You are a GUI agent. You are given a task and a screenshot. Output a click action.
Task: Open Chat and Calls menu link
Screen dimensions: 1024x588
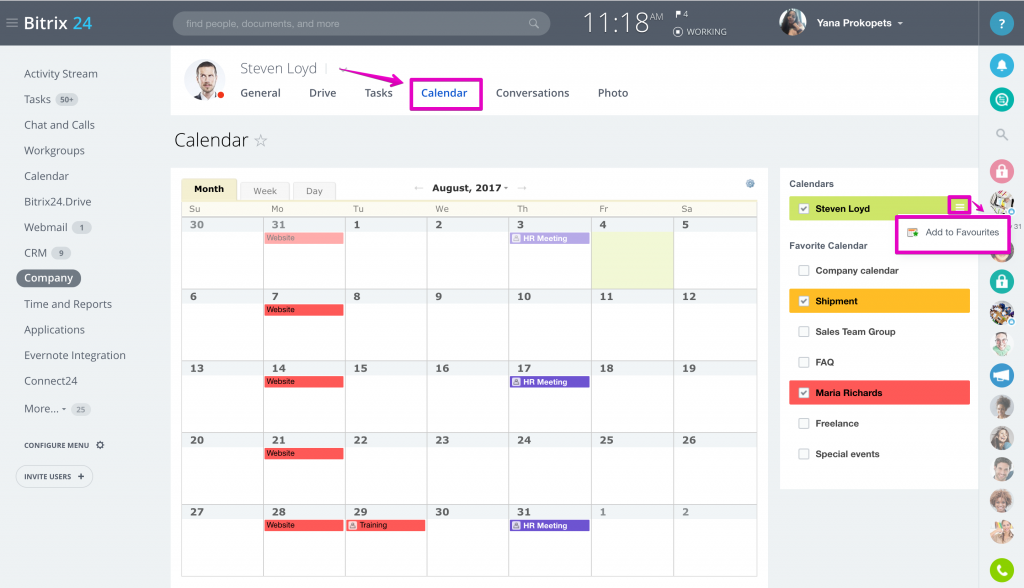click(x=59, y=125)
